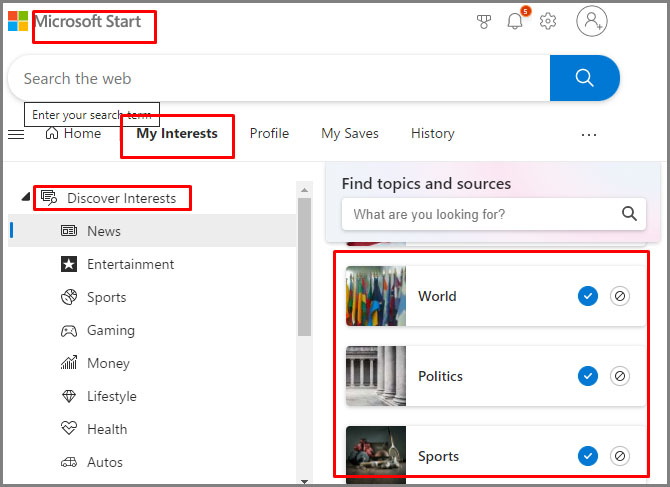
Task: Click the sidebar scrollbar down arrow
Action: click(304, 481)
